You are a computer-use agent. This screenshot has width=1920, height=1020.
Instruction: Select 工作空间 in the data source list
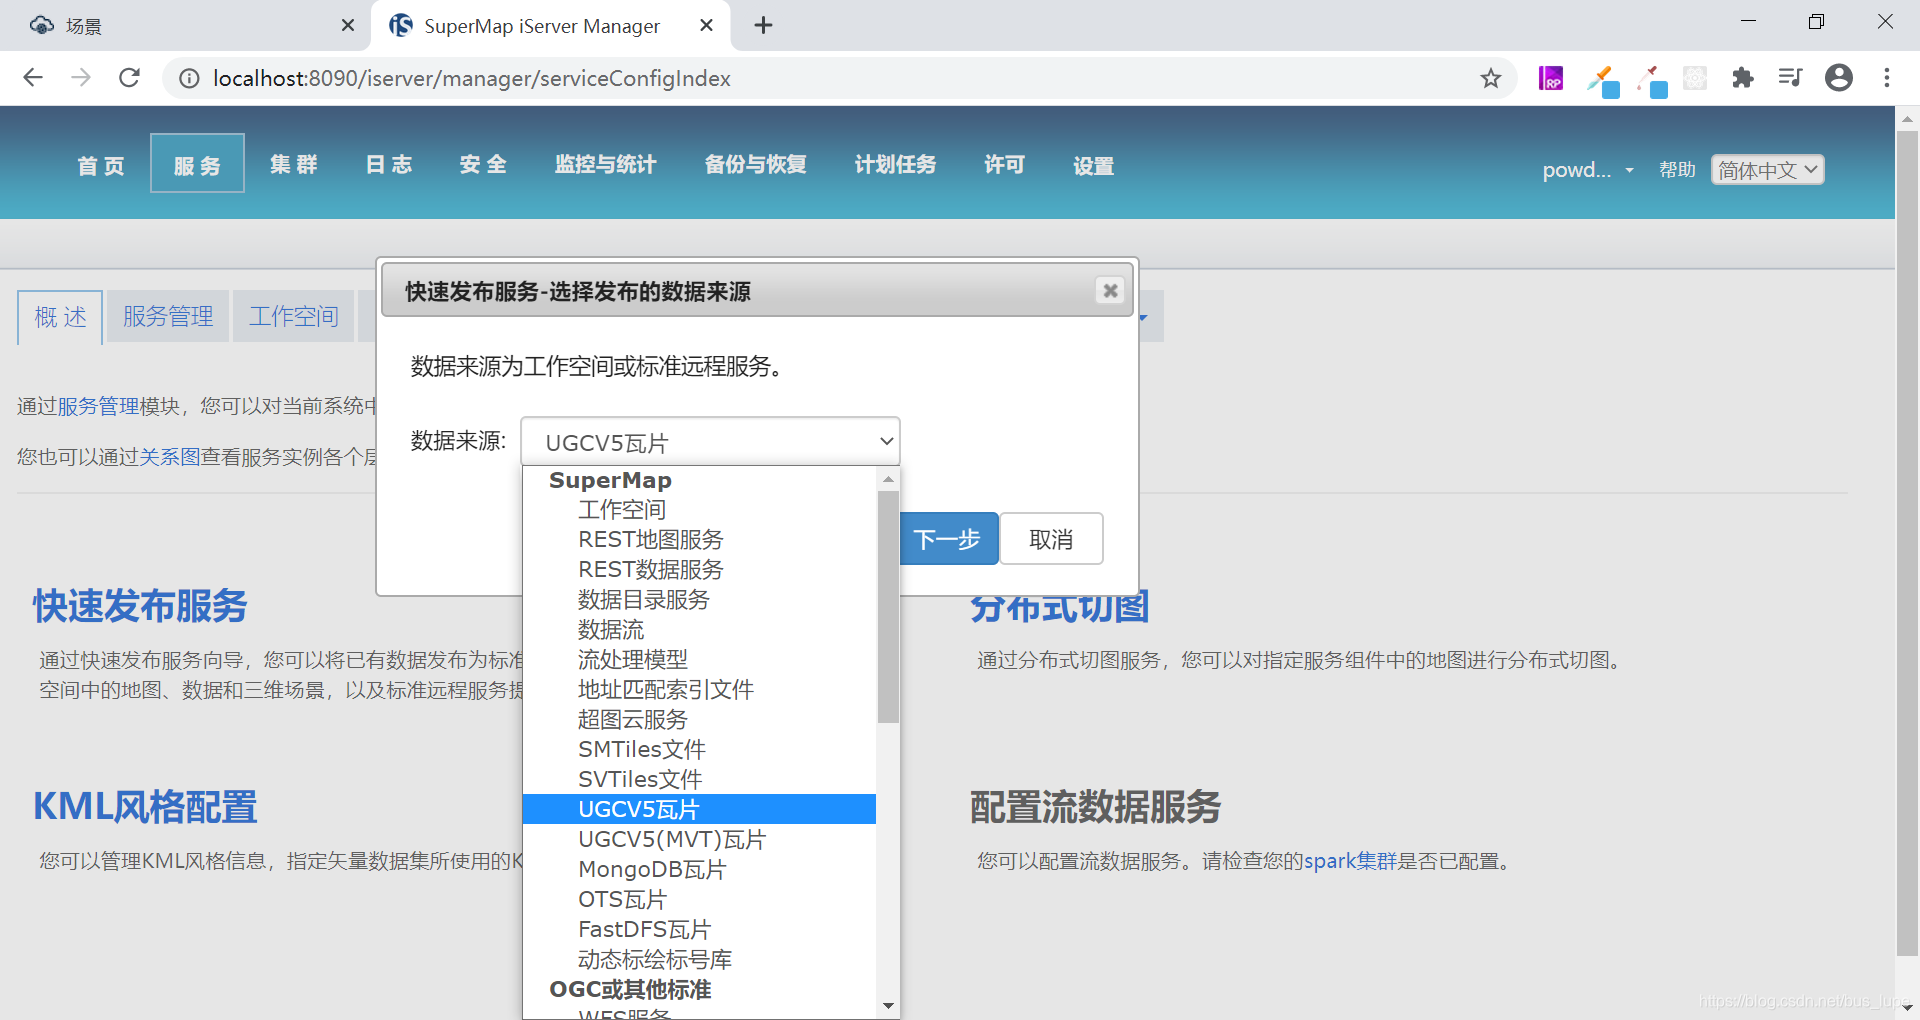coord(699,510)
